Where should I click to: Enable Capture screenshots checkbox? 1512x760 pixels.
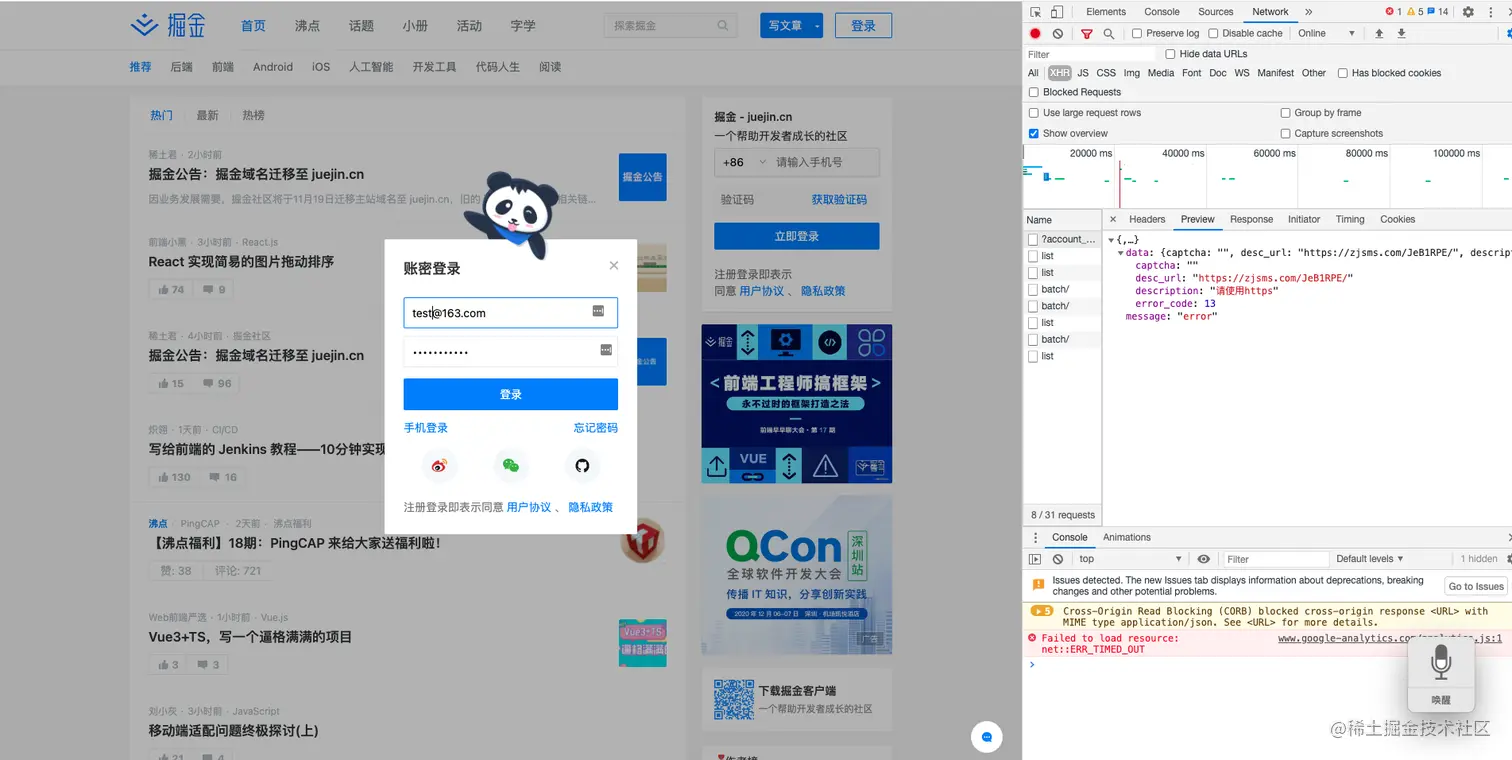1286,133
